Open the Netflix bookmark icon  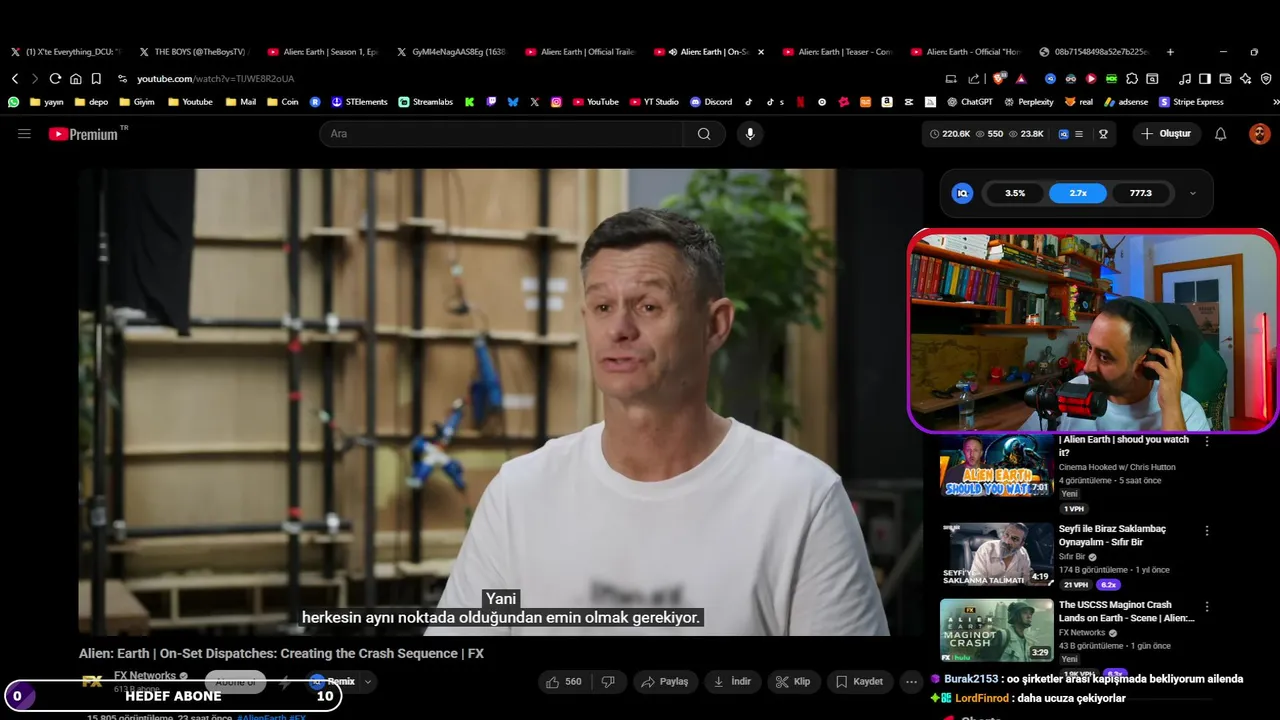[x=800, y=102]
